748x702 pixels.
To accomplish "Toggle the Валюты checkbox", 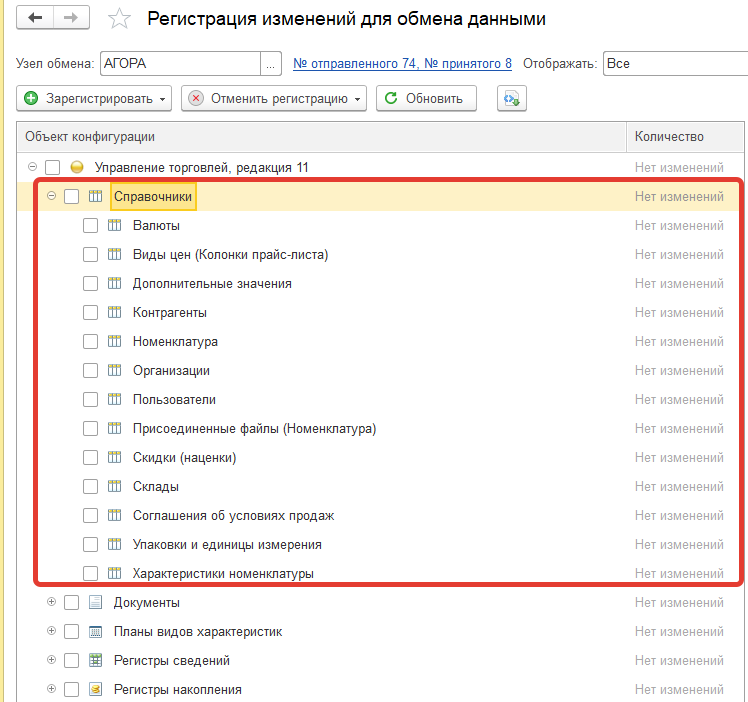I will (x=90, y=226).
